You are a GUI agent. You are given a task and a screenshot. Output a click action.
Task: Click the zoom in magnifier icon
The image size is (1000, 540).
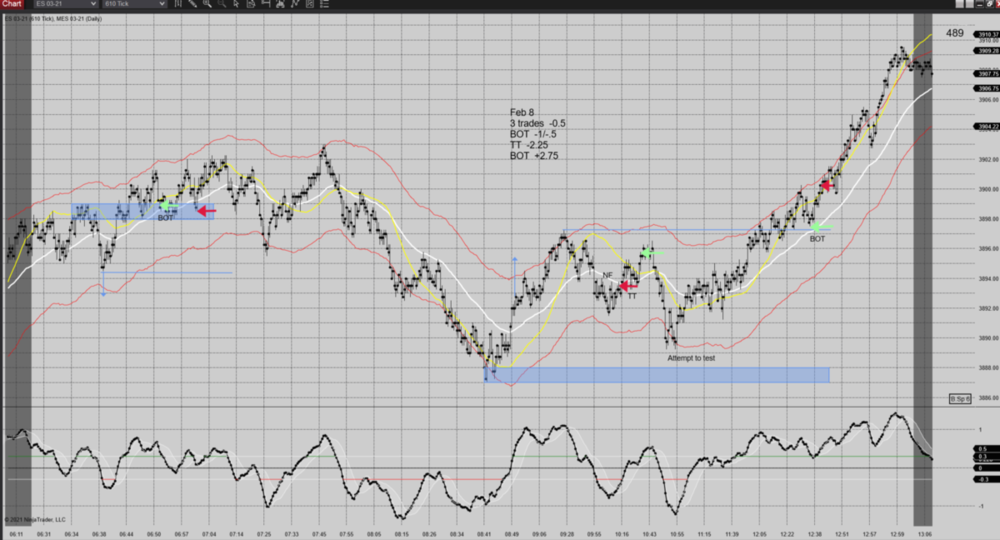point(207,4)
